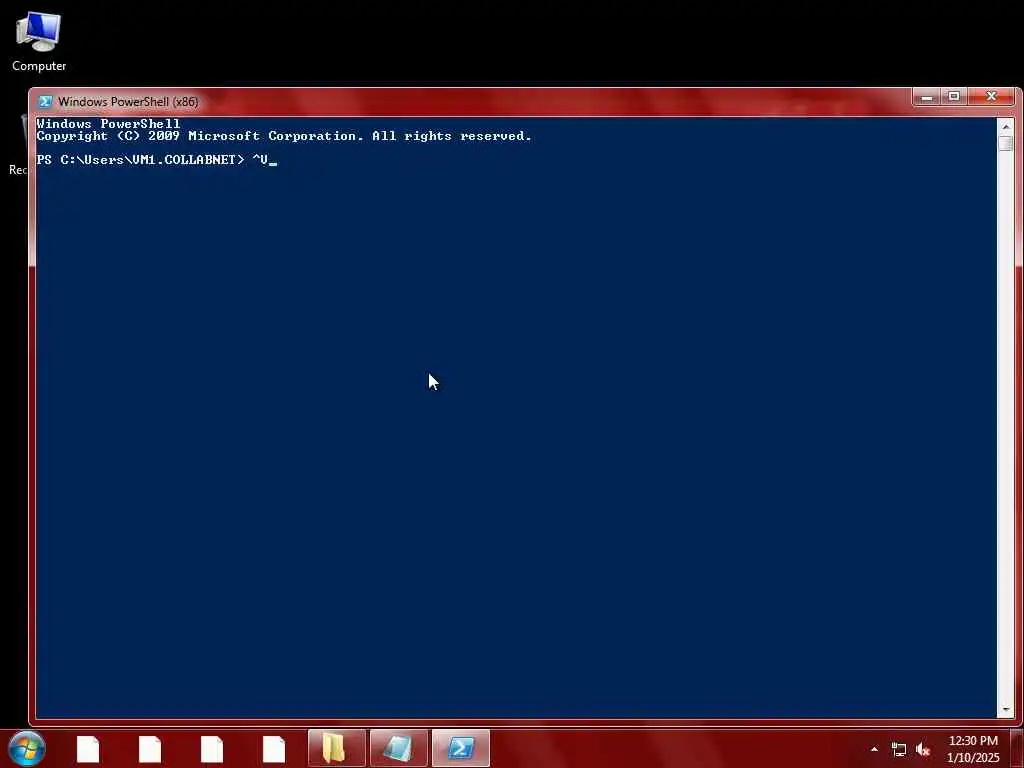Viewport: 1024px width, 768px height.
Task: Click the 'PS C:\Users\VM1.COLLABNET>' prompt text
Action: (x=140, y=159)
